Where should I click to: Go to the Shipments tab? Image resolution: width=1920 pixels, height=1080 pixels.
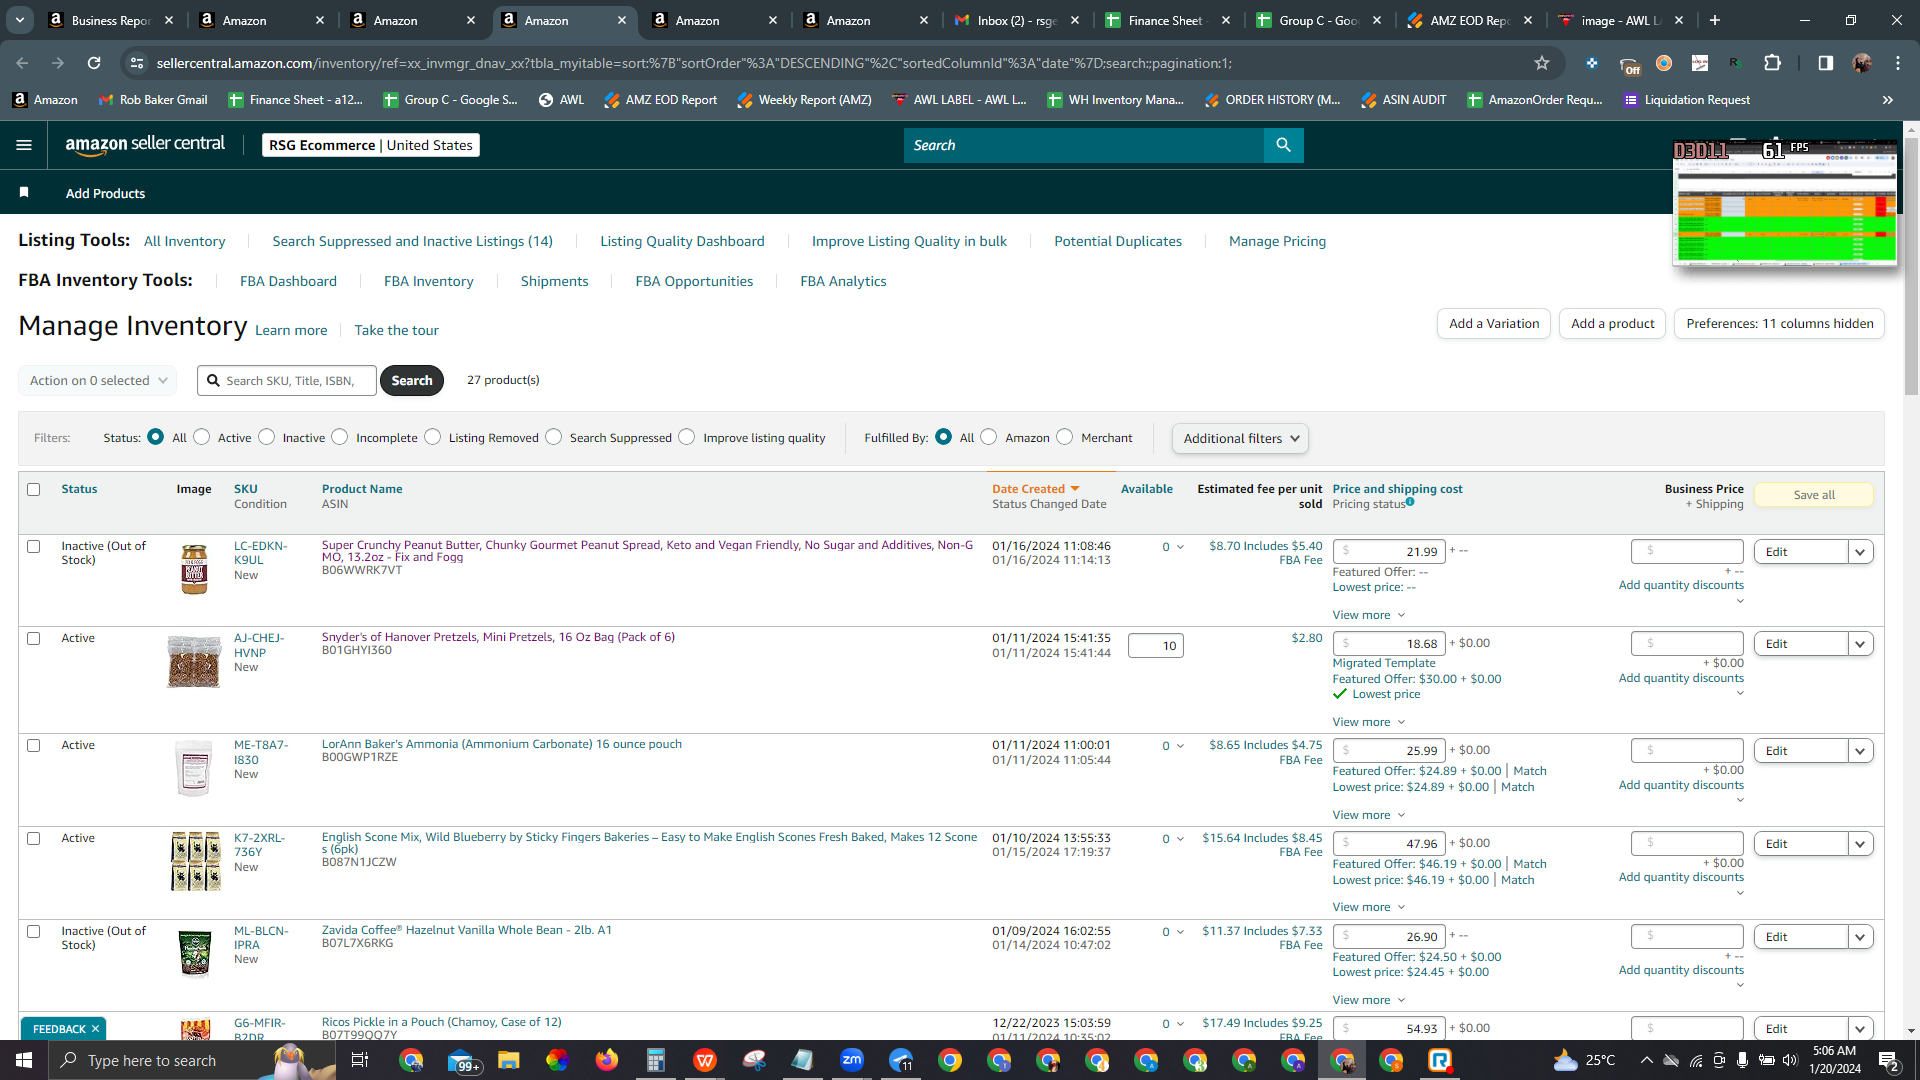pos(554,281)
